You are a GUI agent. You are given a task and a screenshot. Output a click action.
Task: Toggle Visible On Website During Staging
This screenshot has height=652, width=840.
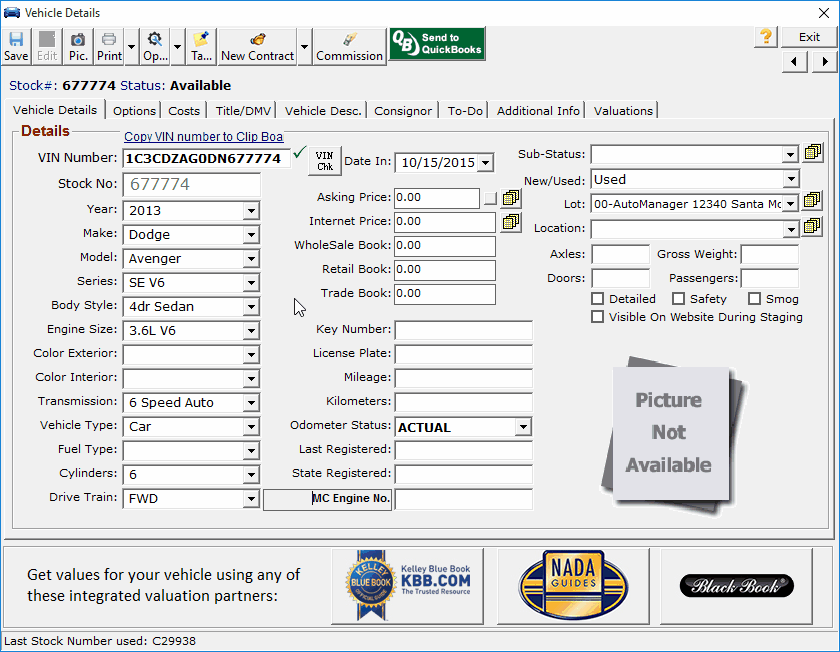598,317
